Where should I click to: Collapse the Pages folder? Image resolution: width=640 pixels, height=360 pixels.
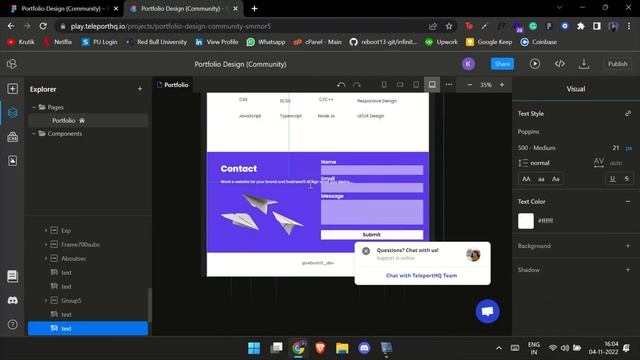click(34, 107)
